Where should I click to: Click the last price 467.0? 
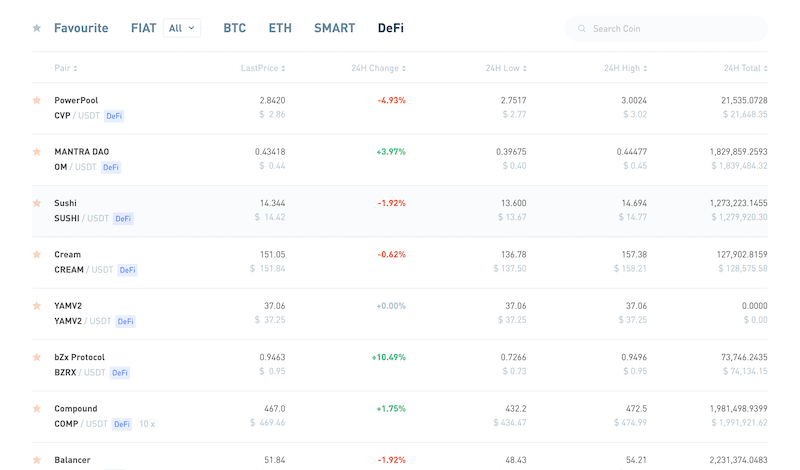[274, 409]
